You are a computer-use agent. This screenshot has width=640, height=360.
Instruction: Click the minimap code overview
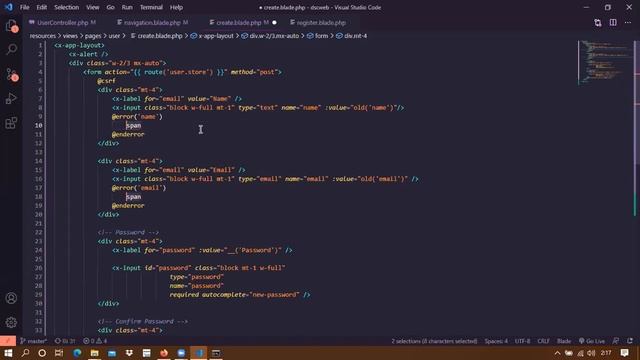point(605,62)
